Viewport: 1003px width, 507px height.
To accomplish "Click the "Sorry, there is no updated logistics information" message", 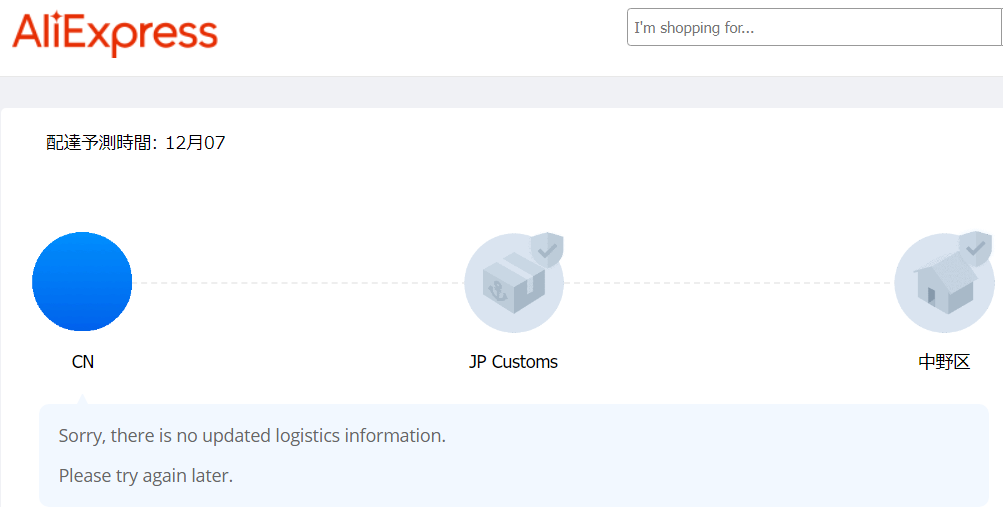I will coord(252,436).
